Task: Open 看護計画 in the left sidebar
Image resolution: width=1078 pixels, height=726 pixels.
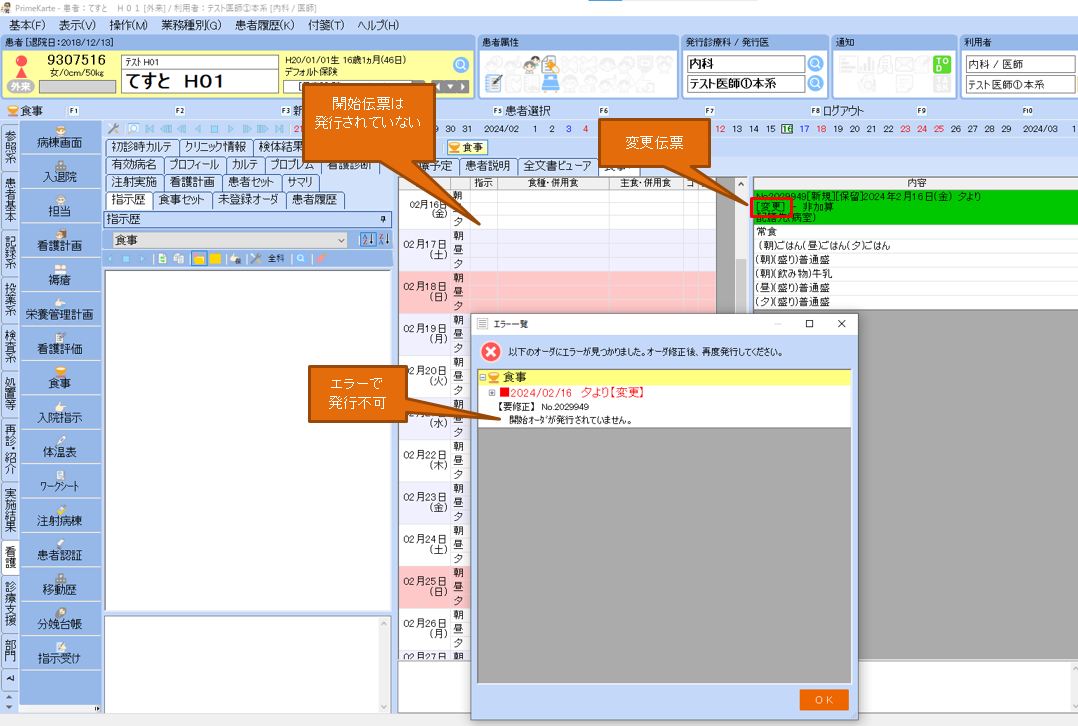Action: (x=60, y=241)
